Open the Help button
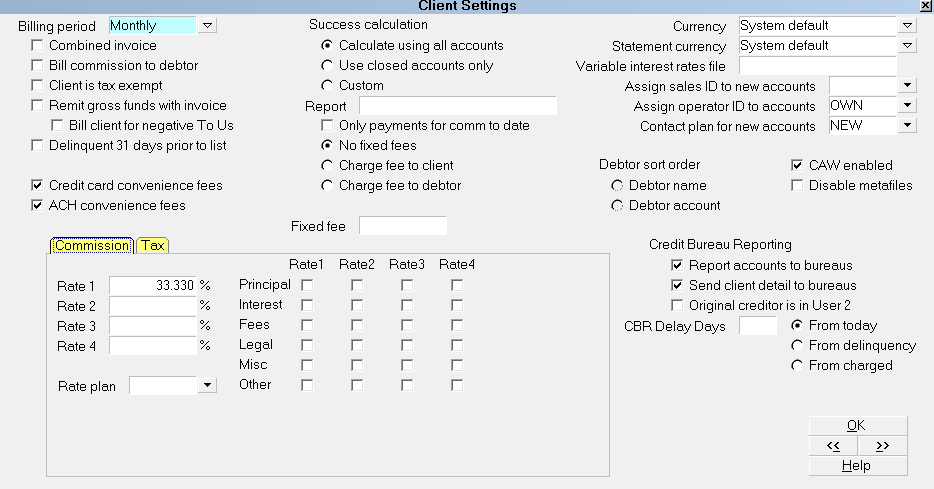The image size is (934, 489). coord(858,466)
